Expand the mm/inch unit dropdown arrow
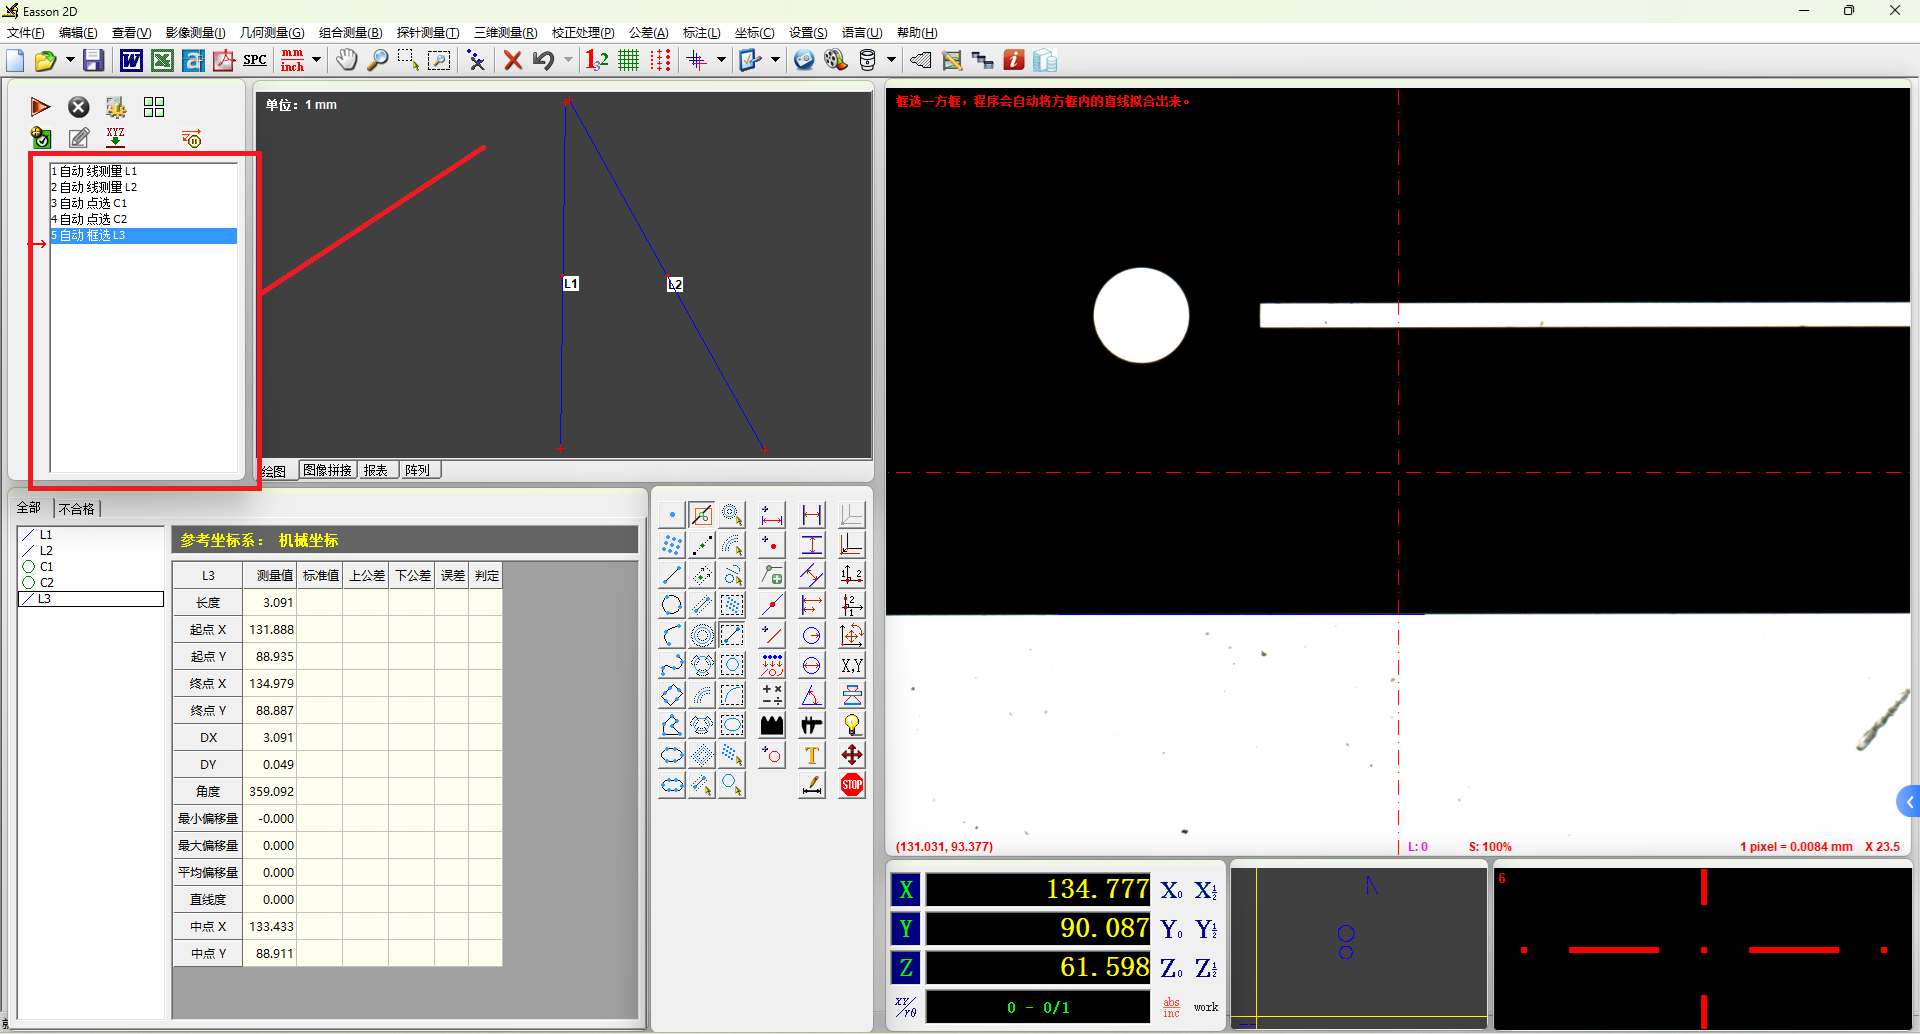Image resolution: width=1920 pixels, height=1034 pixels. [316, 60]
